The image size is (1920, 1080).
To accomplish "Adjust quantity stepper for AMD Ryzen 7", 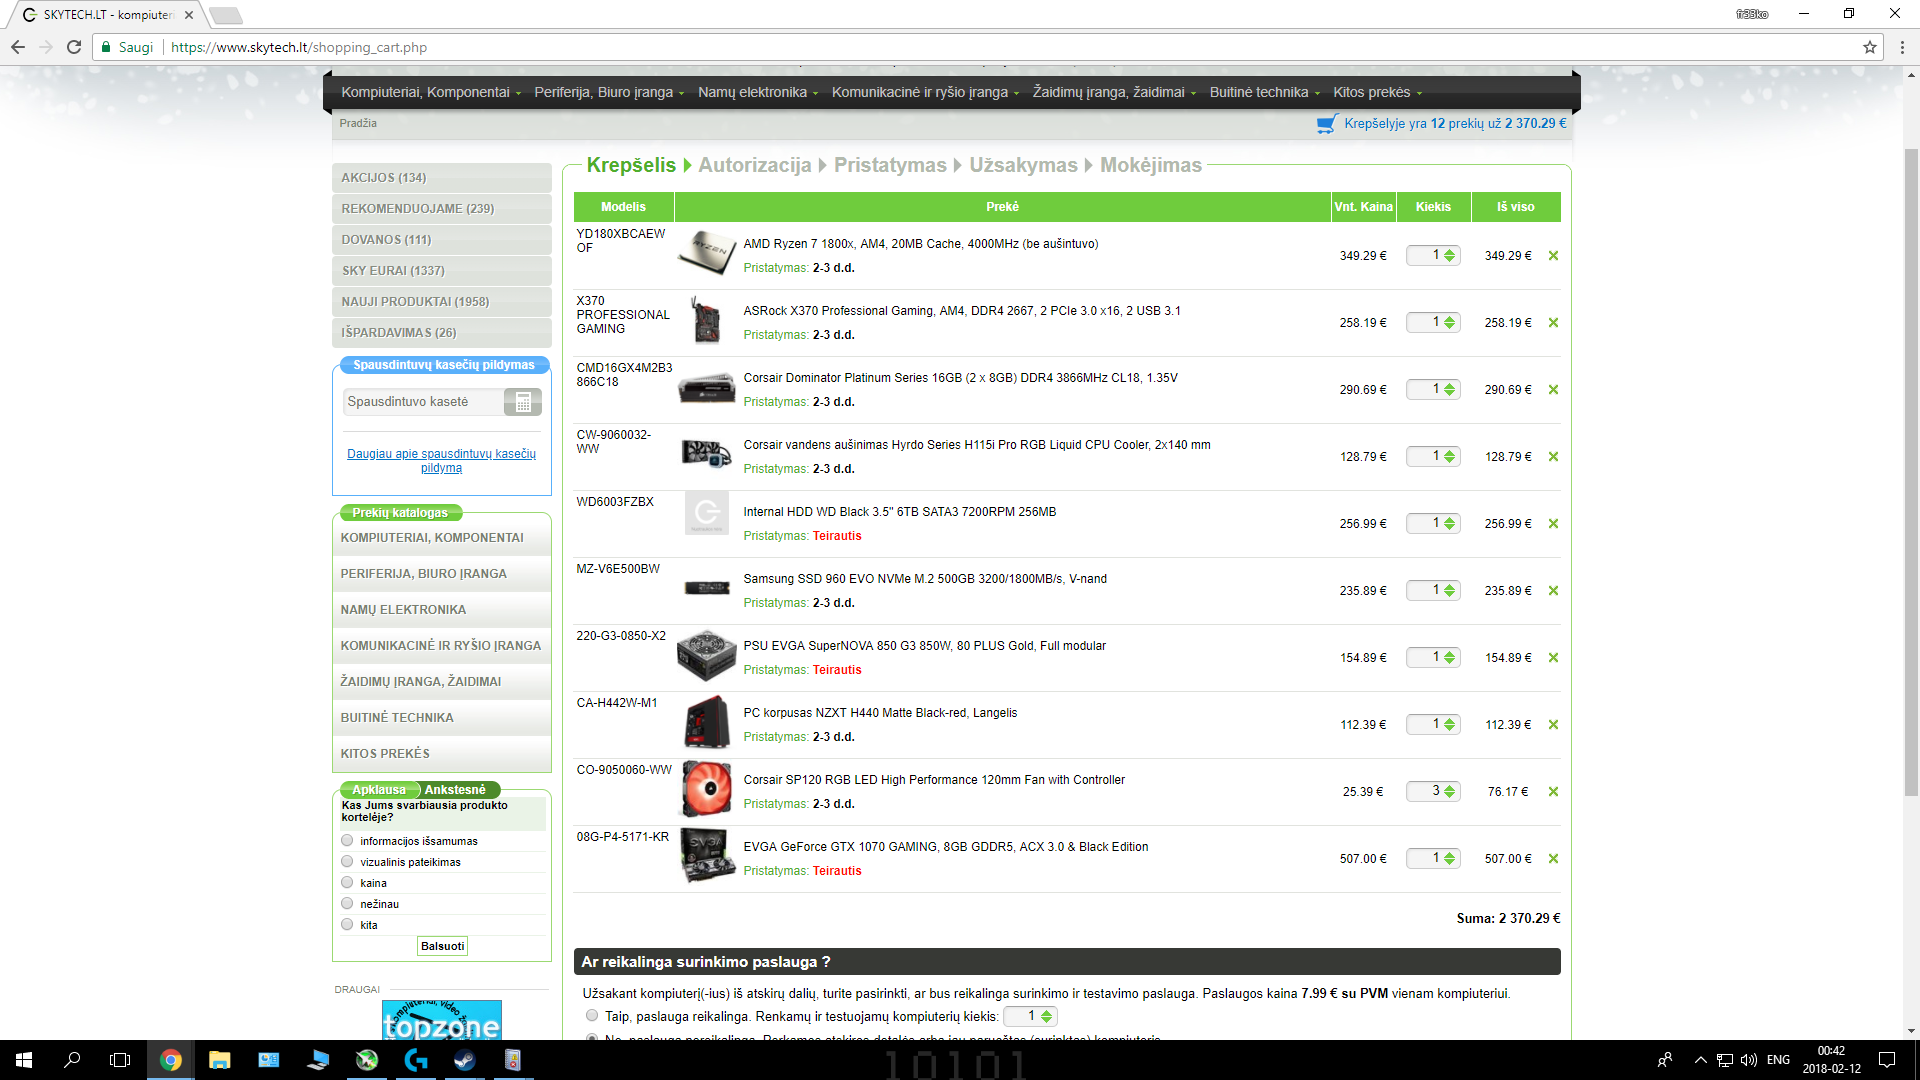I will click(x=1449, y=256).
